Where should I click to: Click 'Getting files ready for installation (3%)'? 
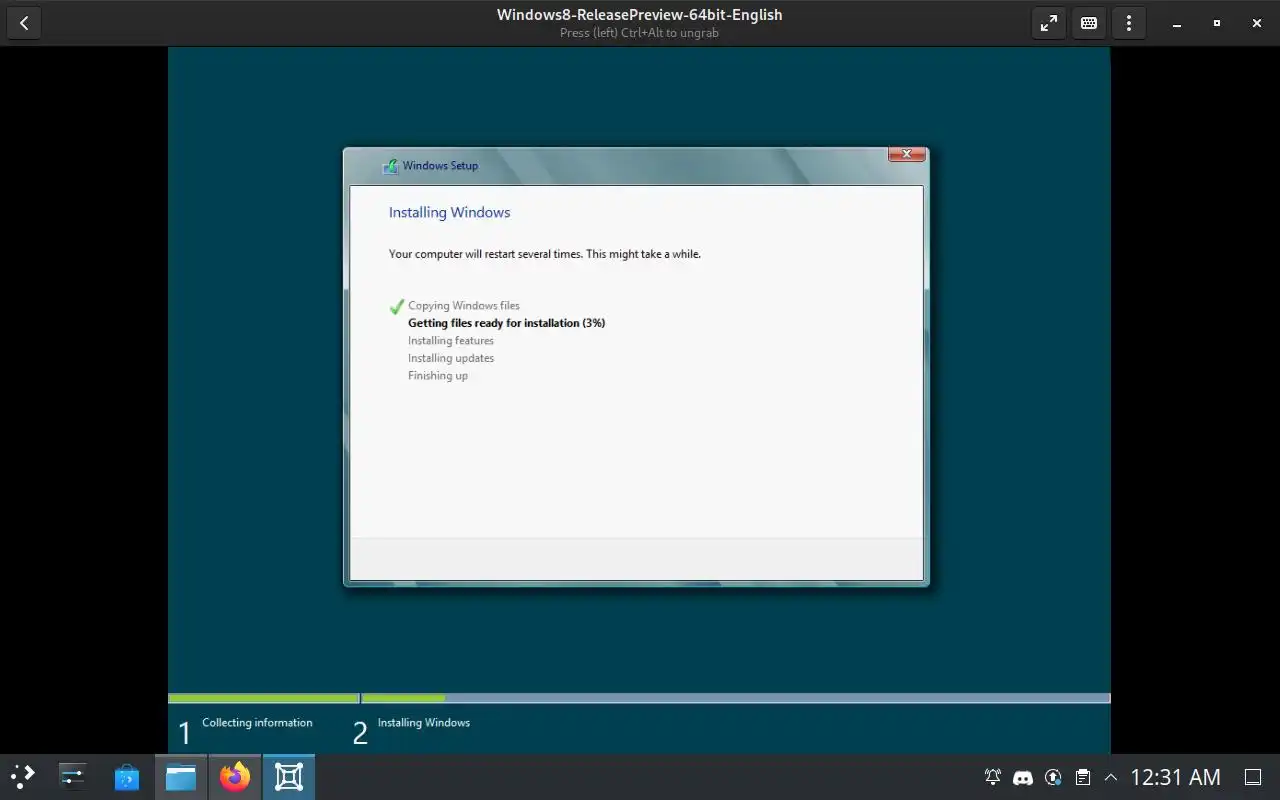[506, 323]
